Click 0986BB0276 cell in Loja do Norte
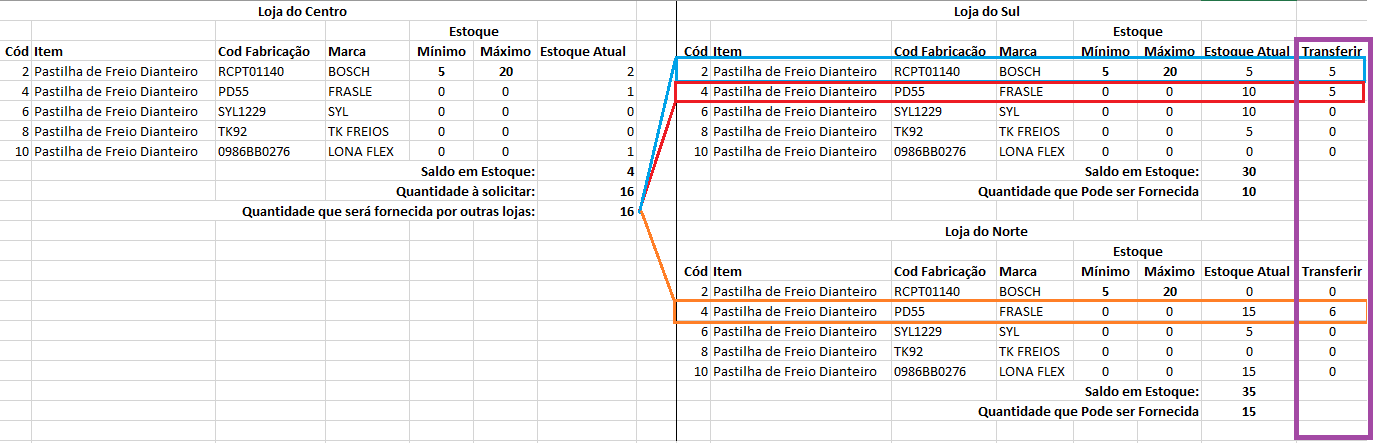Image resolution: width=1375 pixels, height=443 pixels. pyautogui.click(x=930, y=371)
